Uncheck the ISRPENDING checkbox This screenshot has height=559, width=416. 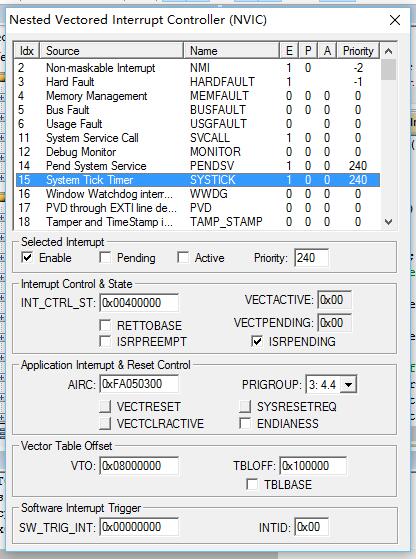point(256,341)
